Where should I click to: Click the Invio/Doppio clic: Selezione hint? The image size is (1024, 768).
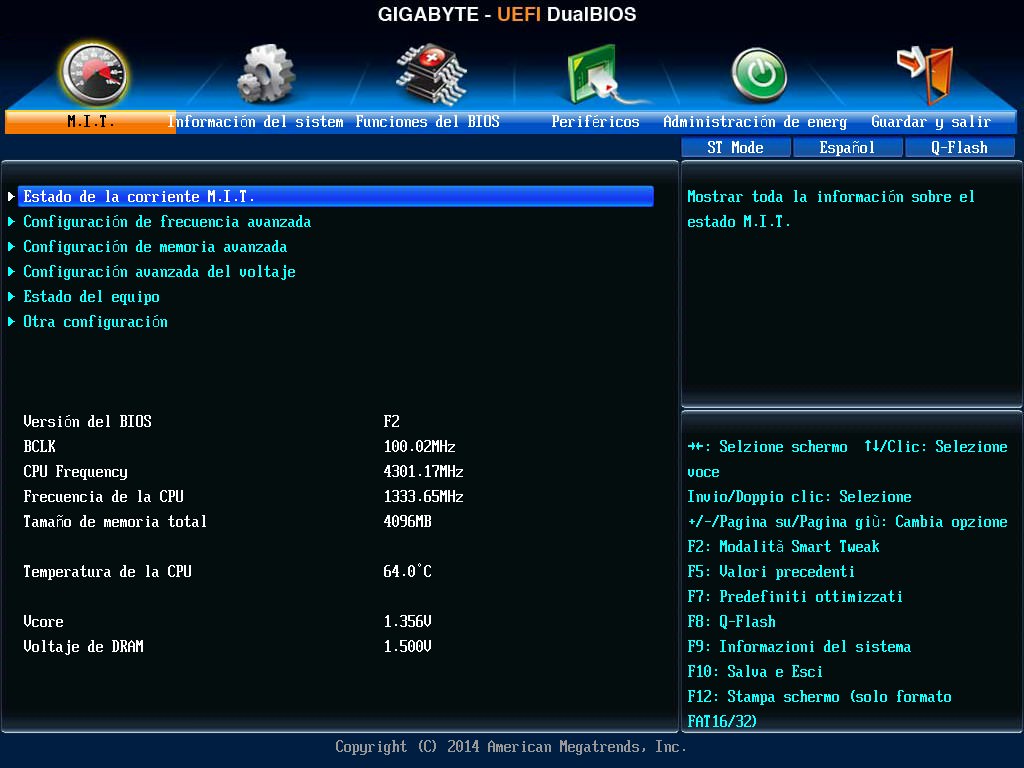799,497
